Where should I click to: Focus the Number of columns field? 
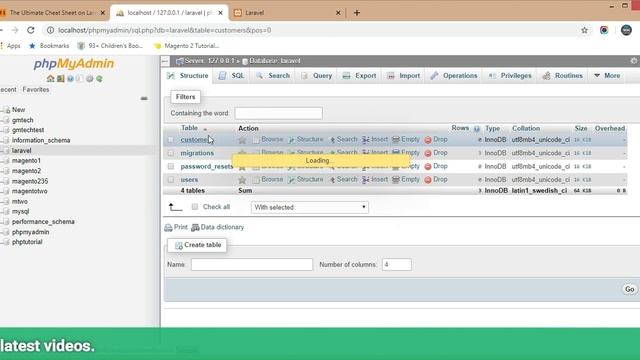(x=397, y=264)
